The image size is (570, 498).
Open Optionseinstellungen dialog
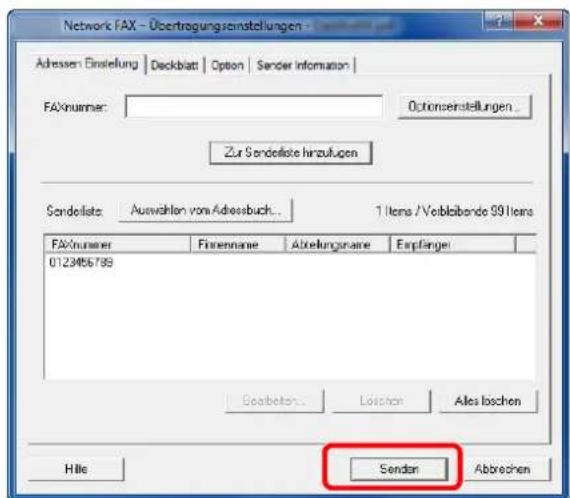465,107
